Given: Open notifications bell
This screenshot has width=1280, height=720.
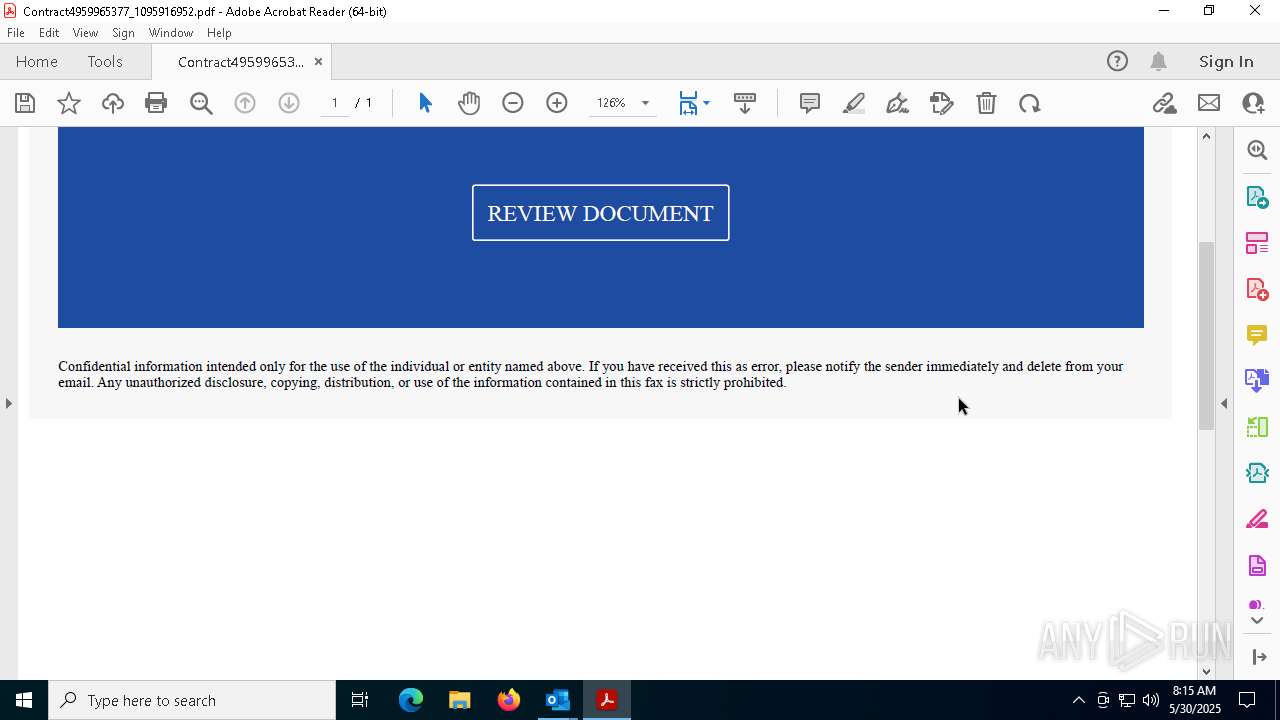Looking at the screenshot, I should 1158,61.
